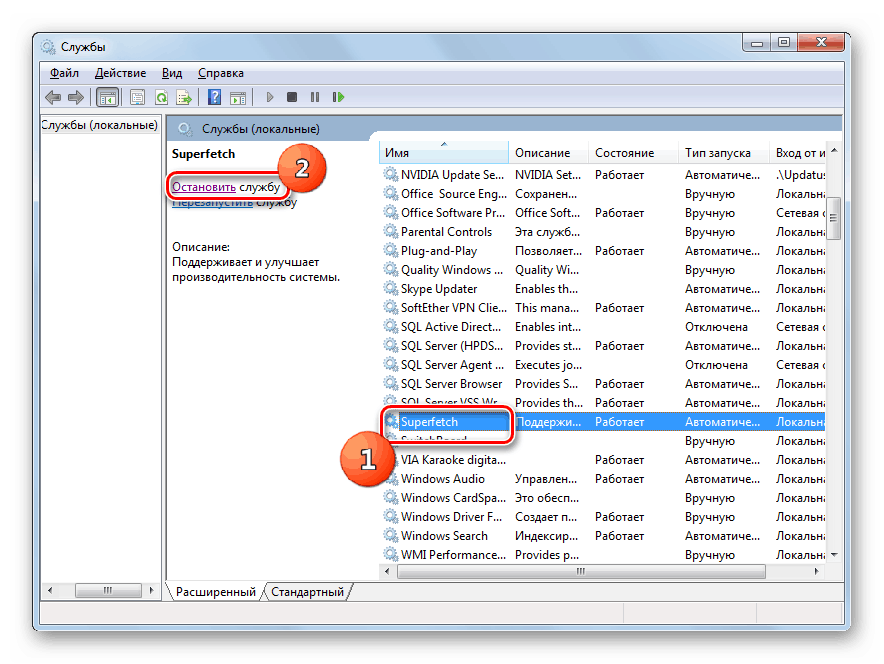Click the Export List toolbar icon
The image size is (884, 664).
184,98
